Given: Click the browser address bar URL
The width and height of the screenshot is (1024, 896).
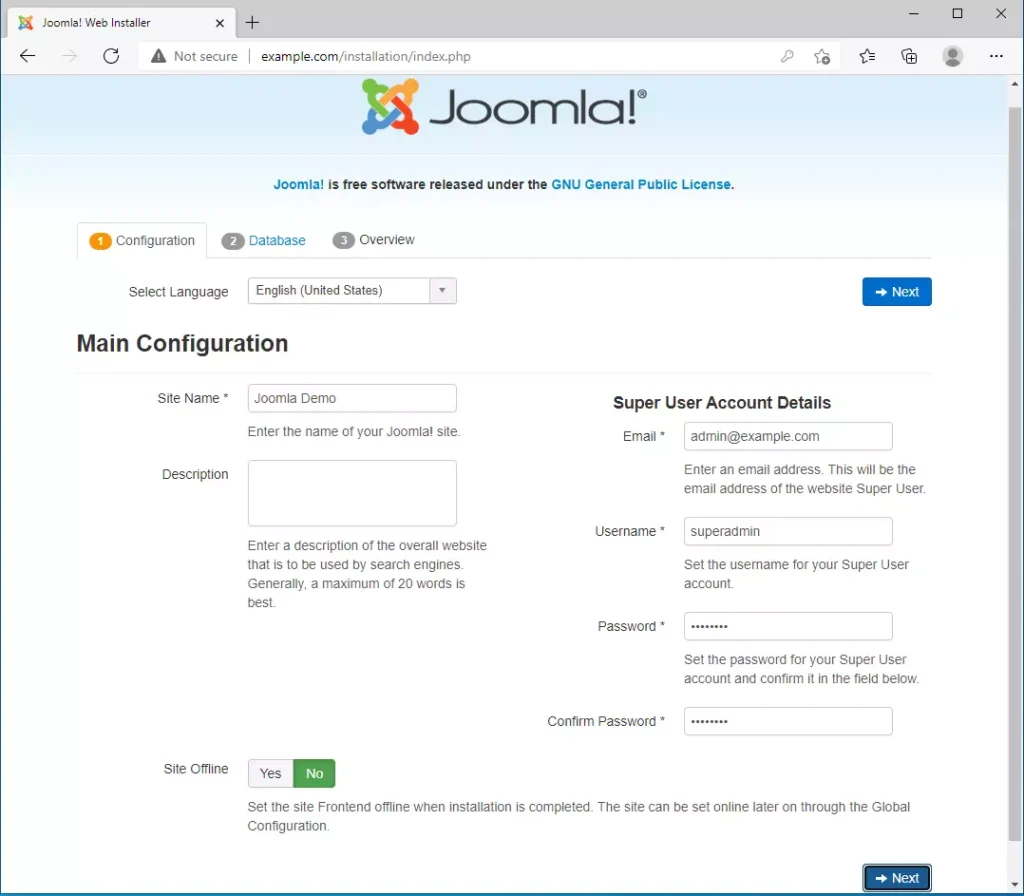Looking at the screenshot, I should (366, 56).
